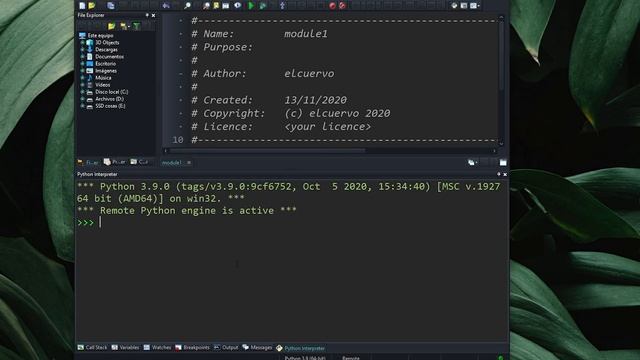Expand the Documentos folder
640x360 pixels.
[x=82, y=57]
